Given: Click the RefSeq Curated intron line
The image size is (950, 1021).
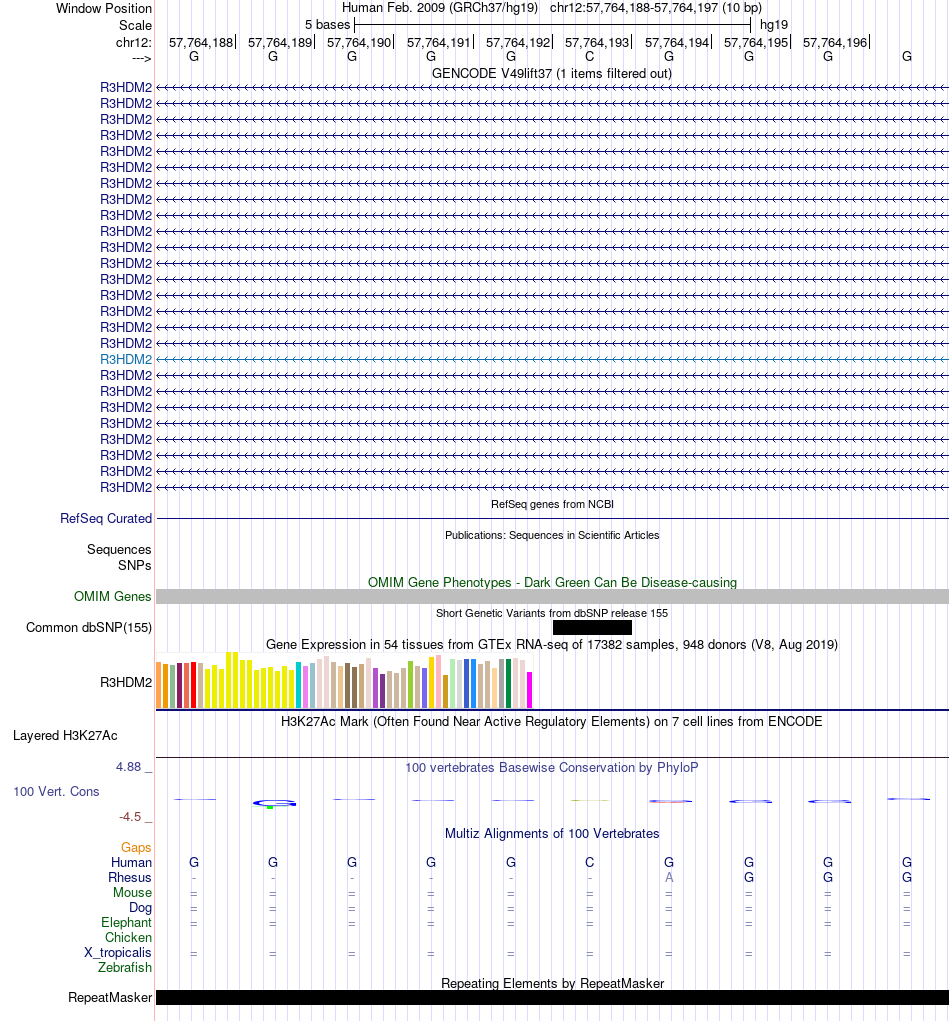Looking at the screenshot, I should pyautogui.click(x=552, y=518).
